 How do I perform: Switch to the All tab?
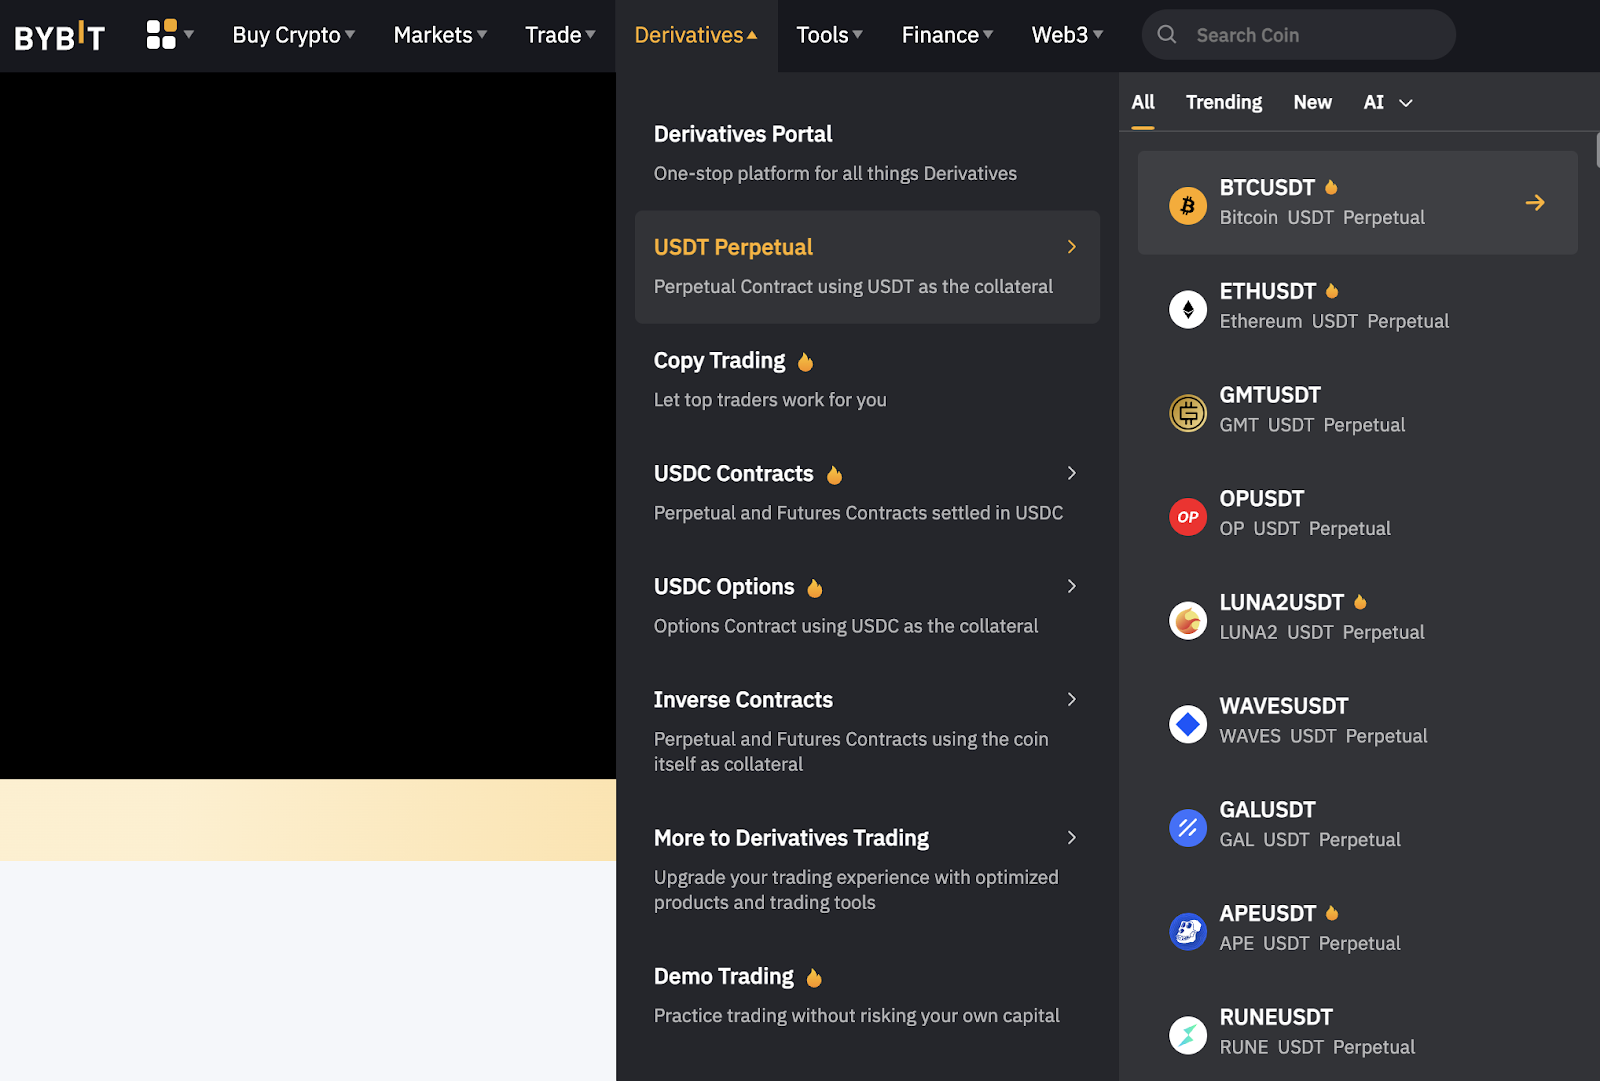pyautogui.click(x=1143, y=102)
